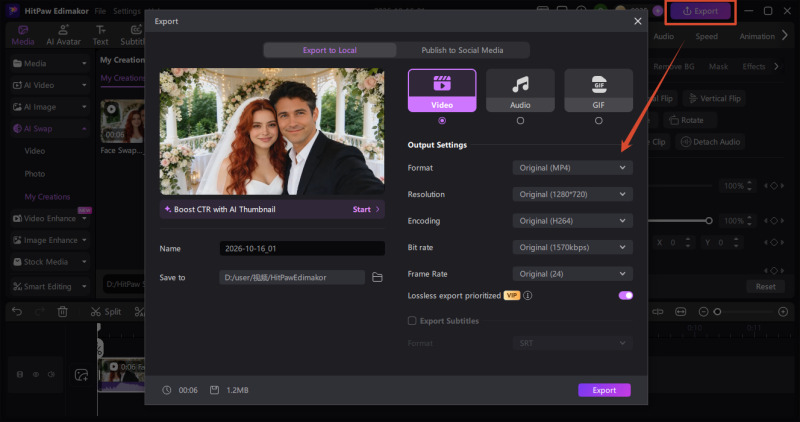Expand the Stock Media sidebar section
800x422 pixels.
(x=49, y=262)
